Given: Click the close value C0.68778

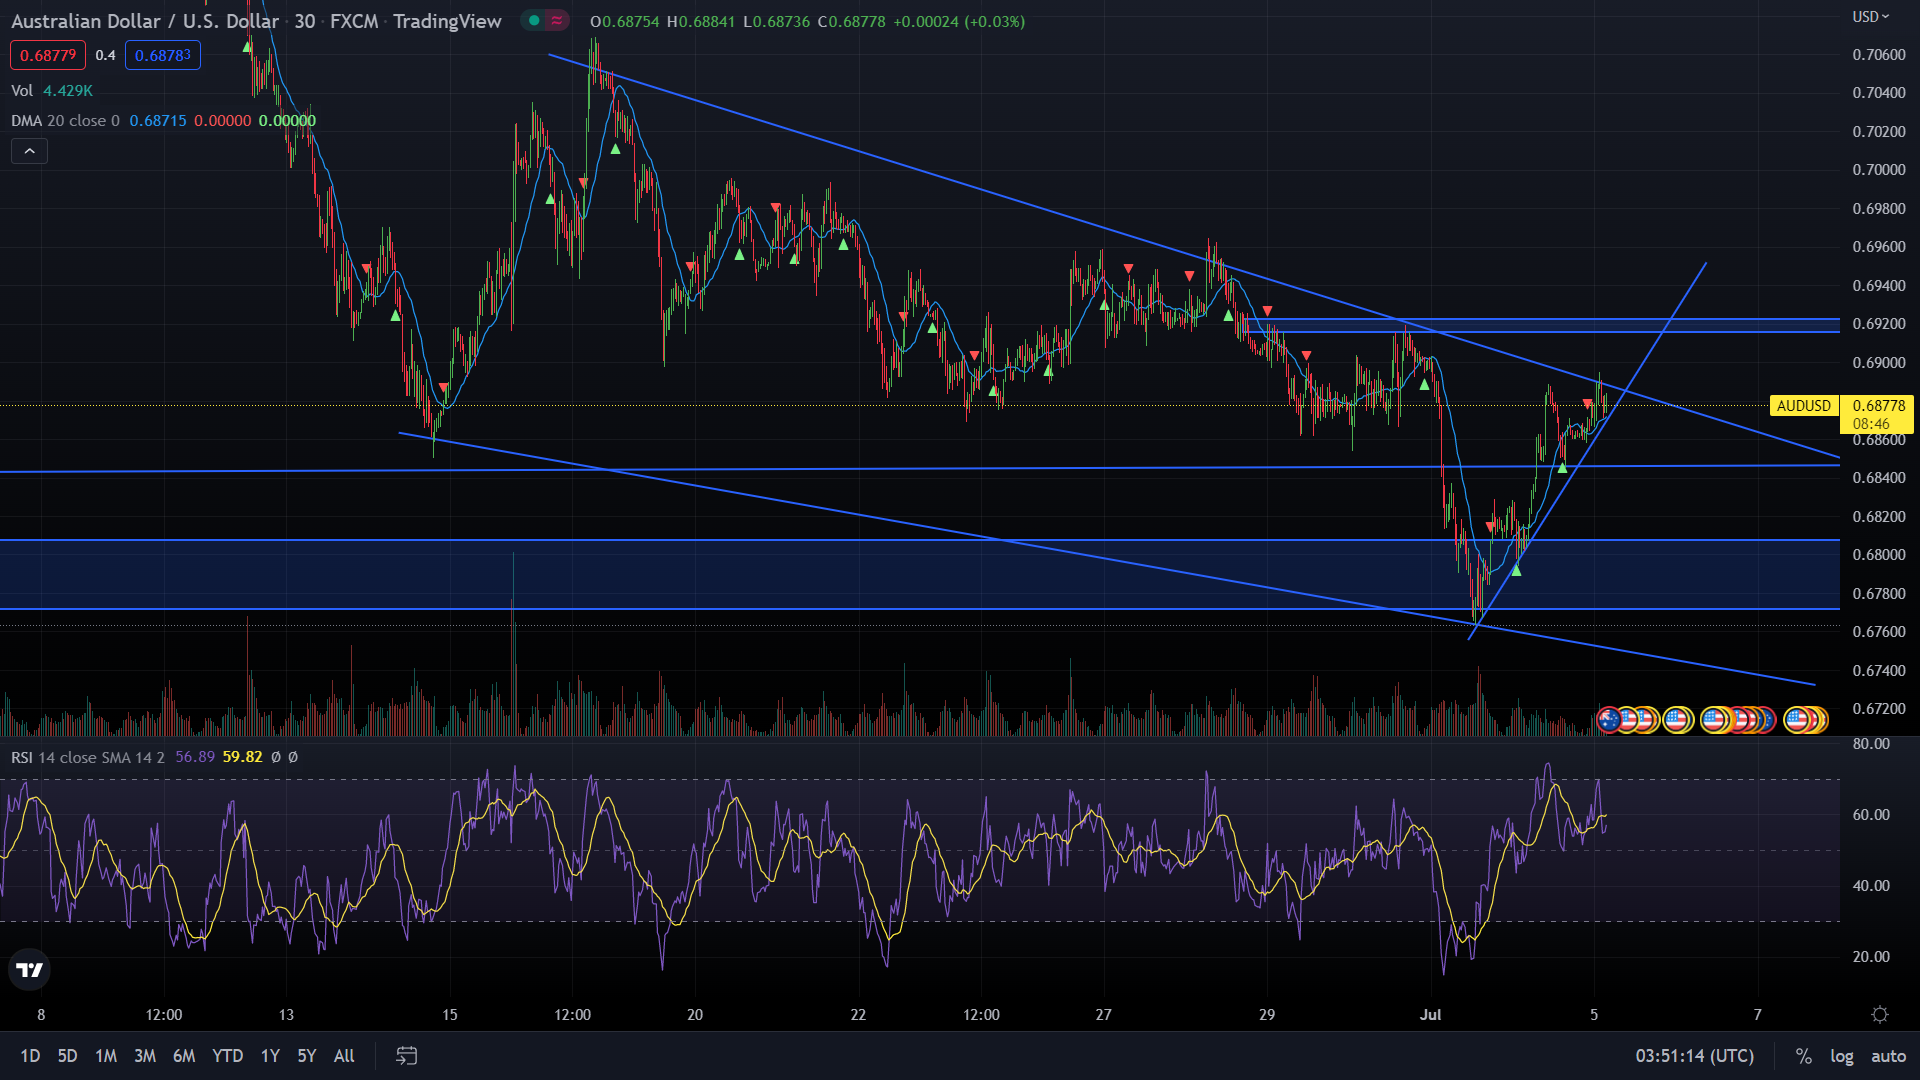Looking at the screenshot, I should coord(851,21).
